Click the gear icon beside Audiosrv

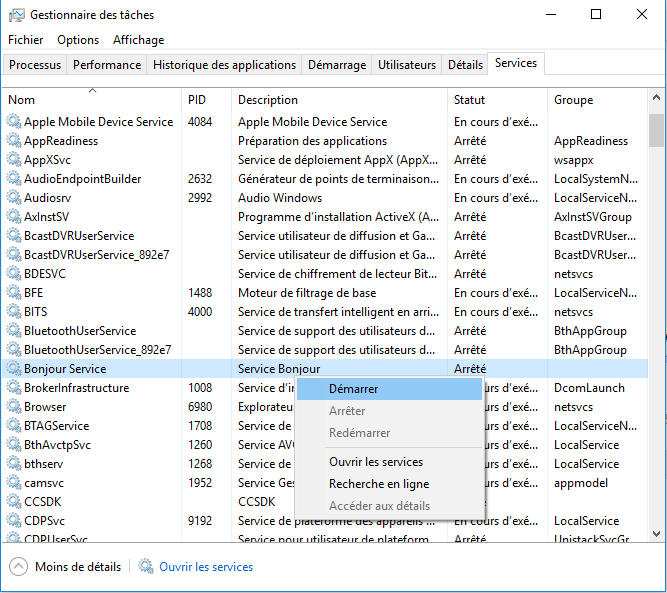(14, 198)
